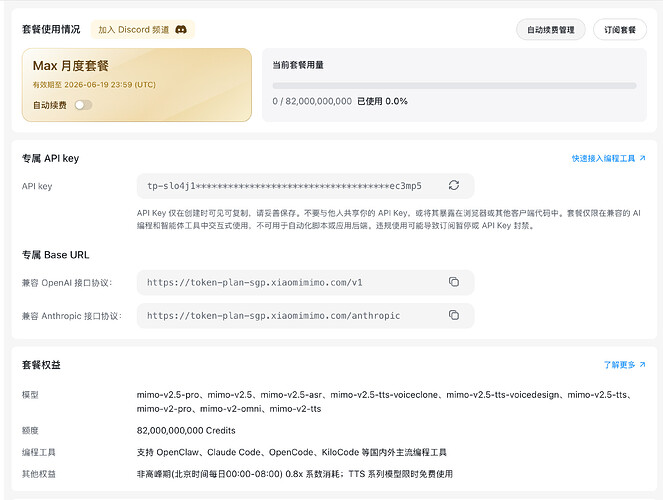Image resolution: width=663 pixels, height=500 pixels.
Task: Copy the Anthropic-compatible base URL
Action: [454, 315]
